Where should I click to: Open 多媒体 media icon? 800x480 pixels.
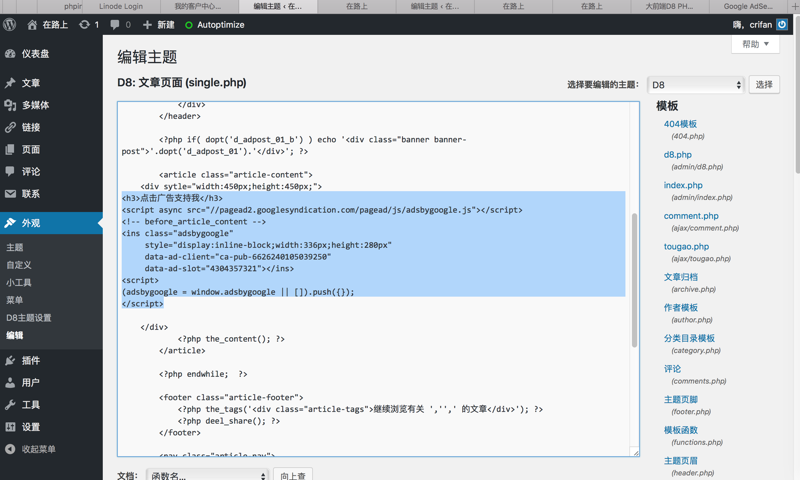coord(10,105)
